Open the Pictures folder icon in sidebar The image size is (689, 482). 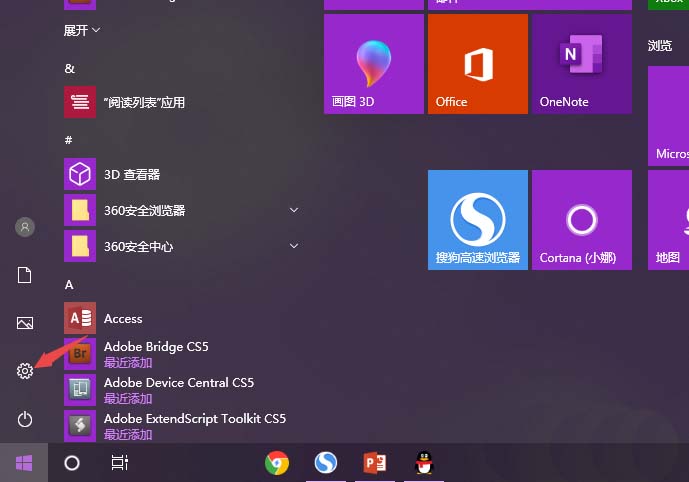coord(25,323)
